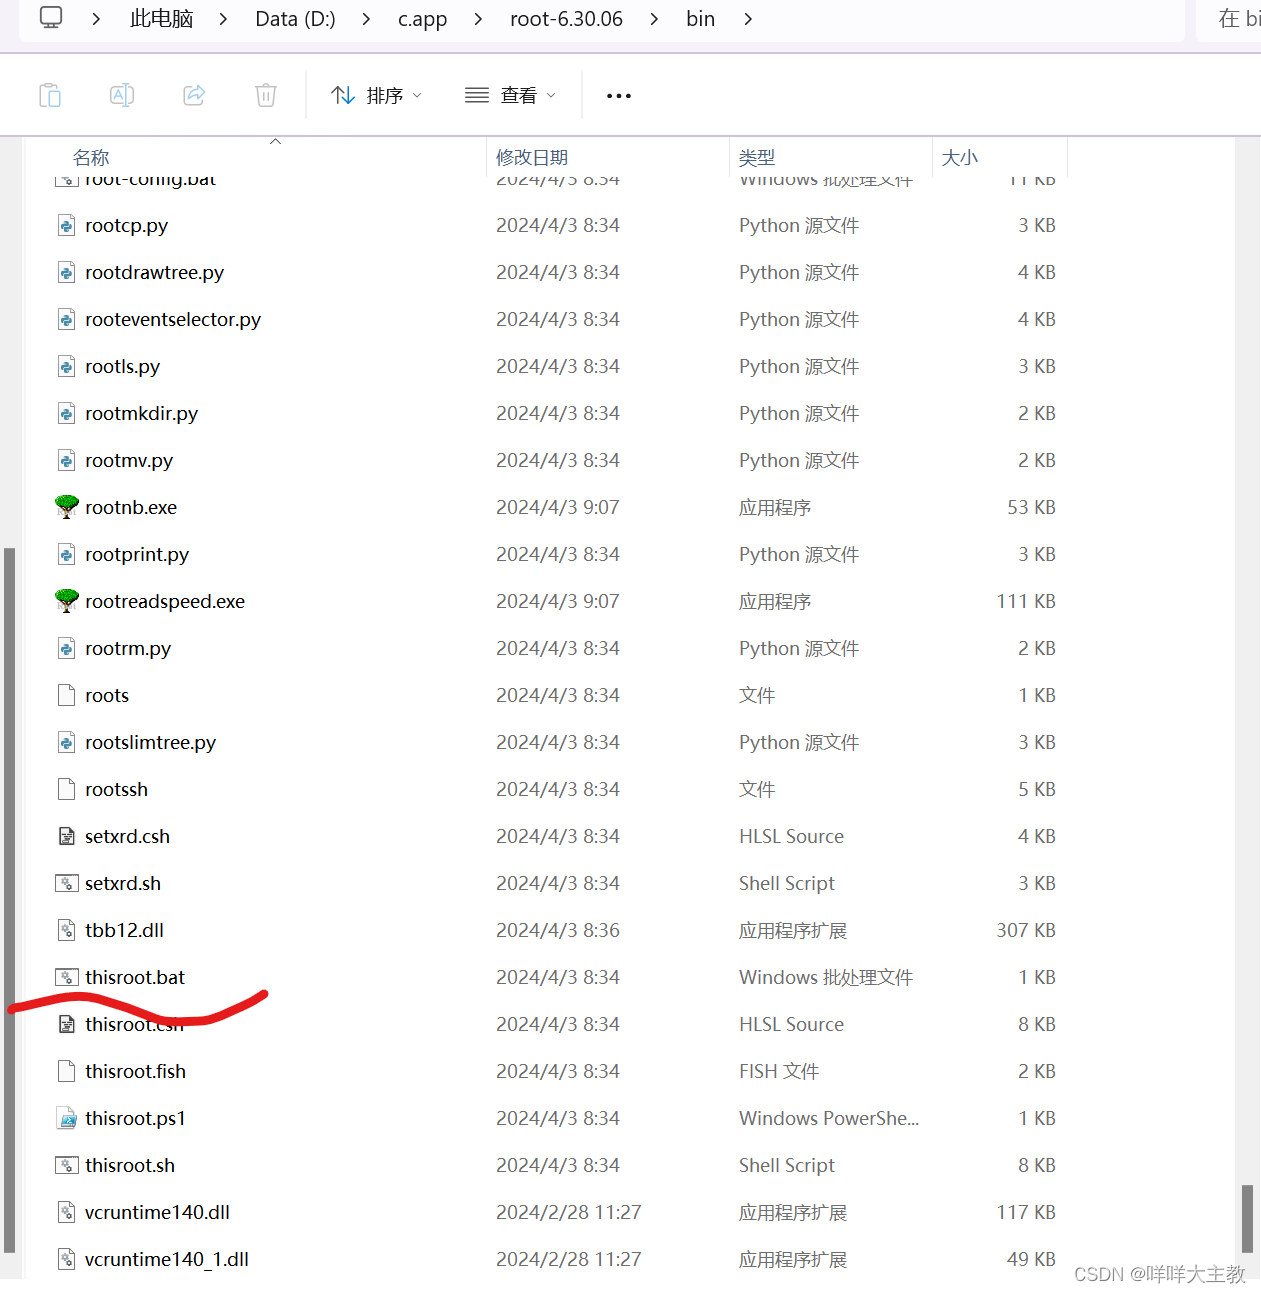Select the rootnb.exe application icon
The height and width of the screenshot is (1293, 1261).
coord(66,507)
